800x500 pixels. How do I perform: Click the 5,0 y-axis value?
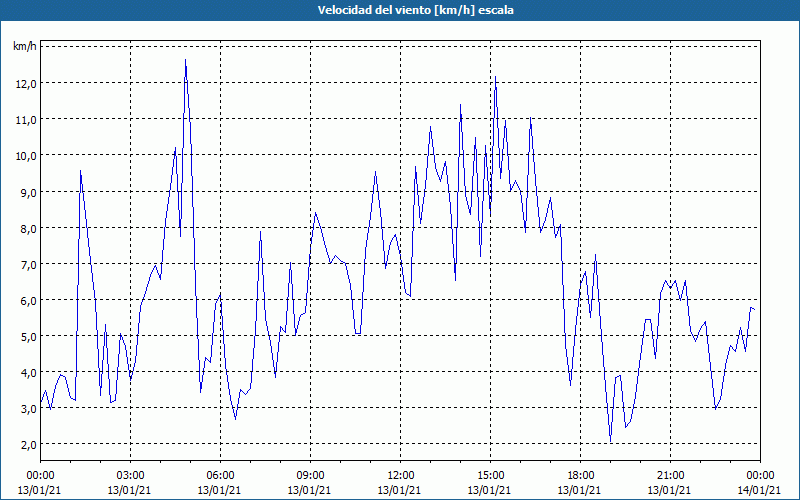28,337
